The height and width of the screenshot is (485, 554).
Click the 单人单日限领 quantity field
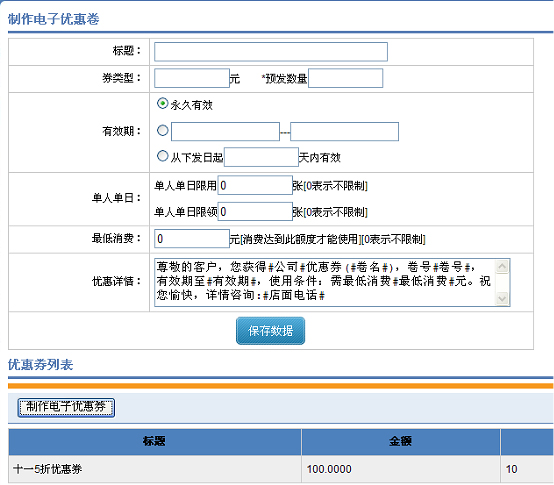[x=255, y=211]
